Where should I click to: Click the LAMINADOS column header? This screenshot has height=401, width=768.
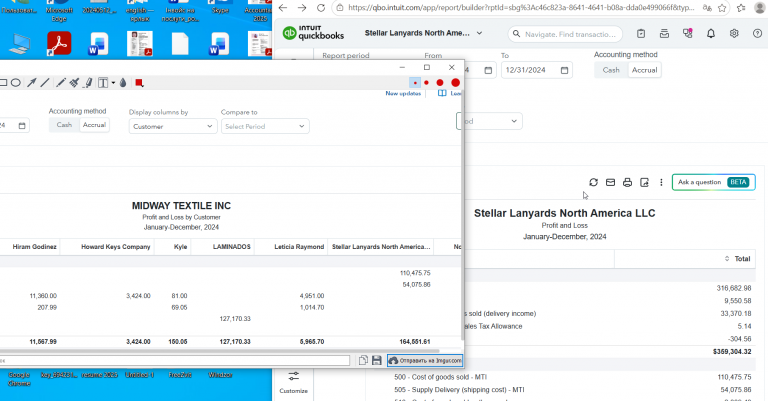pyautogui.click(x=232, y=247)
